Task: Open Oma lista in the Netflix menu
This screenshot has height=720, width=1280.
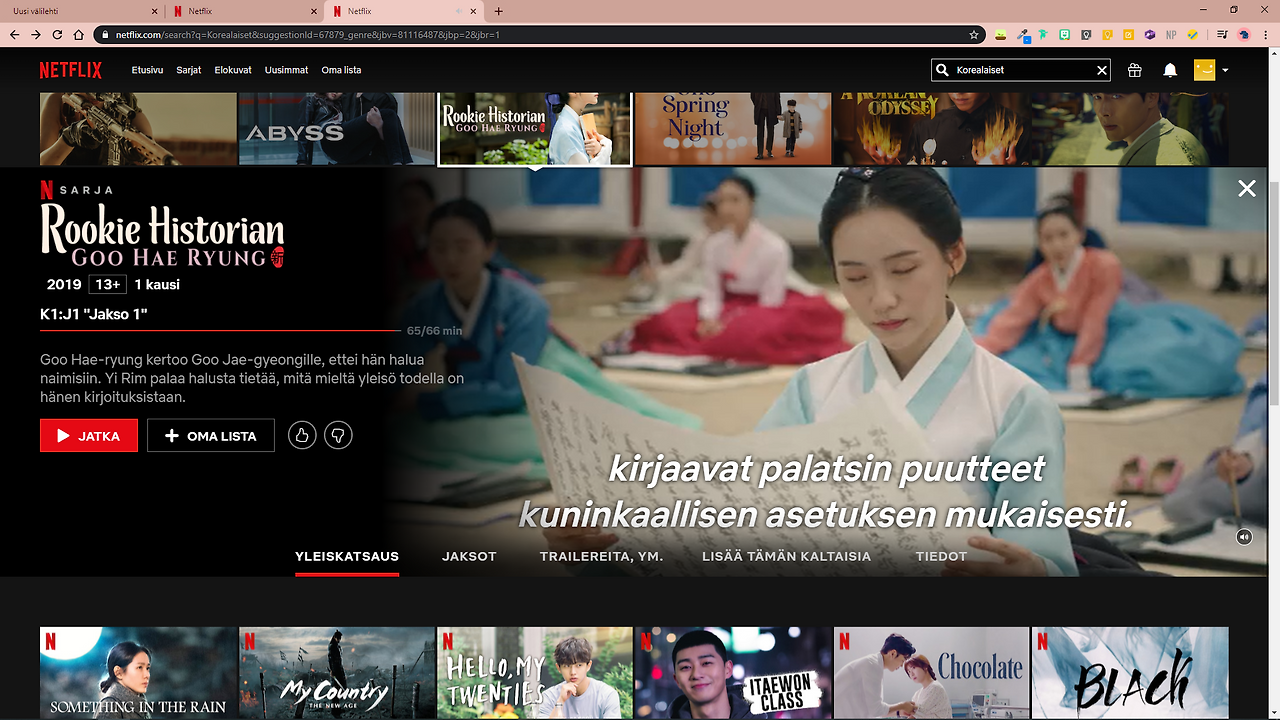Action: click(x=341, y=70)
